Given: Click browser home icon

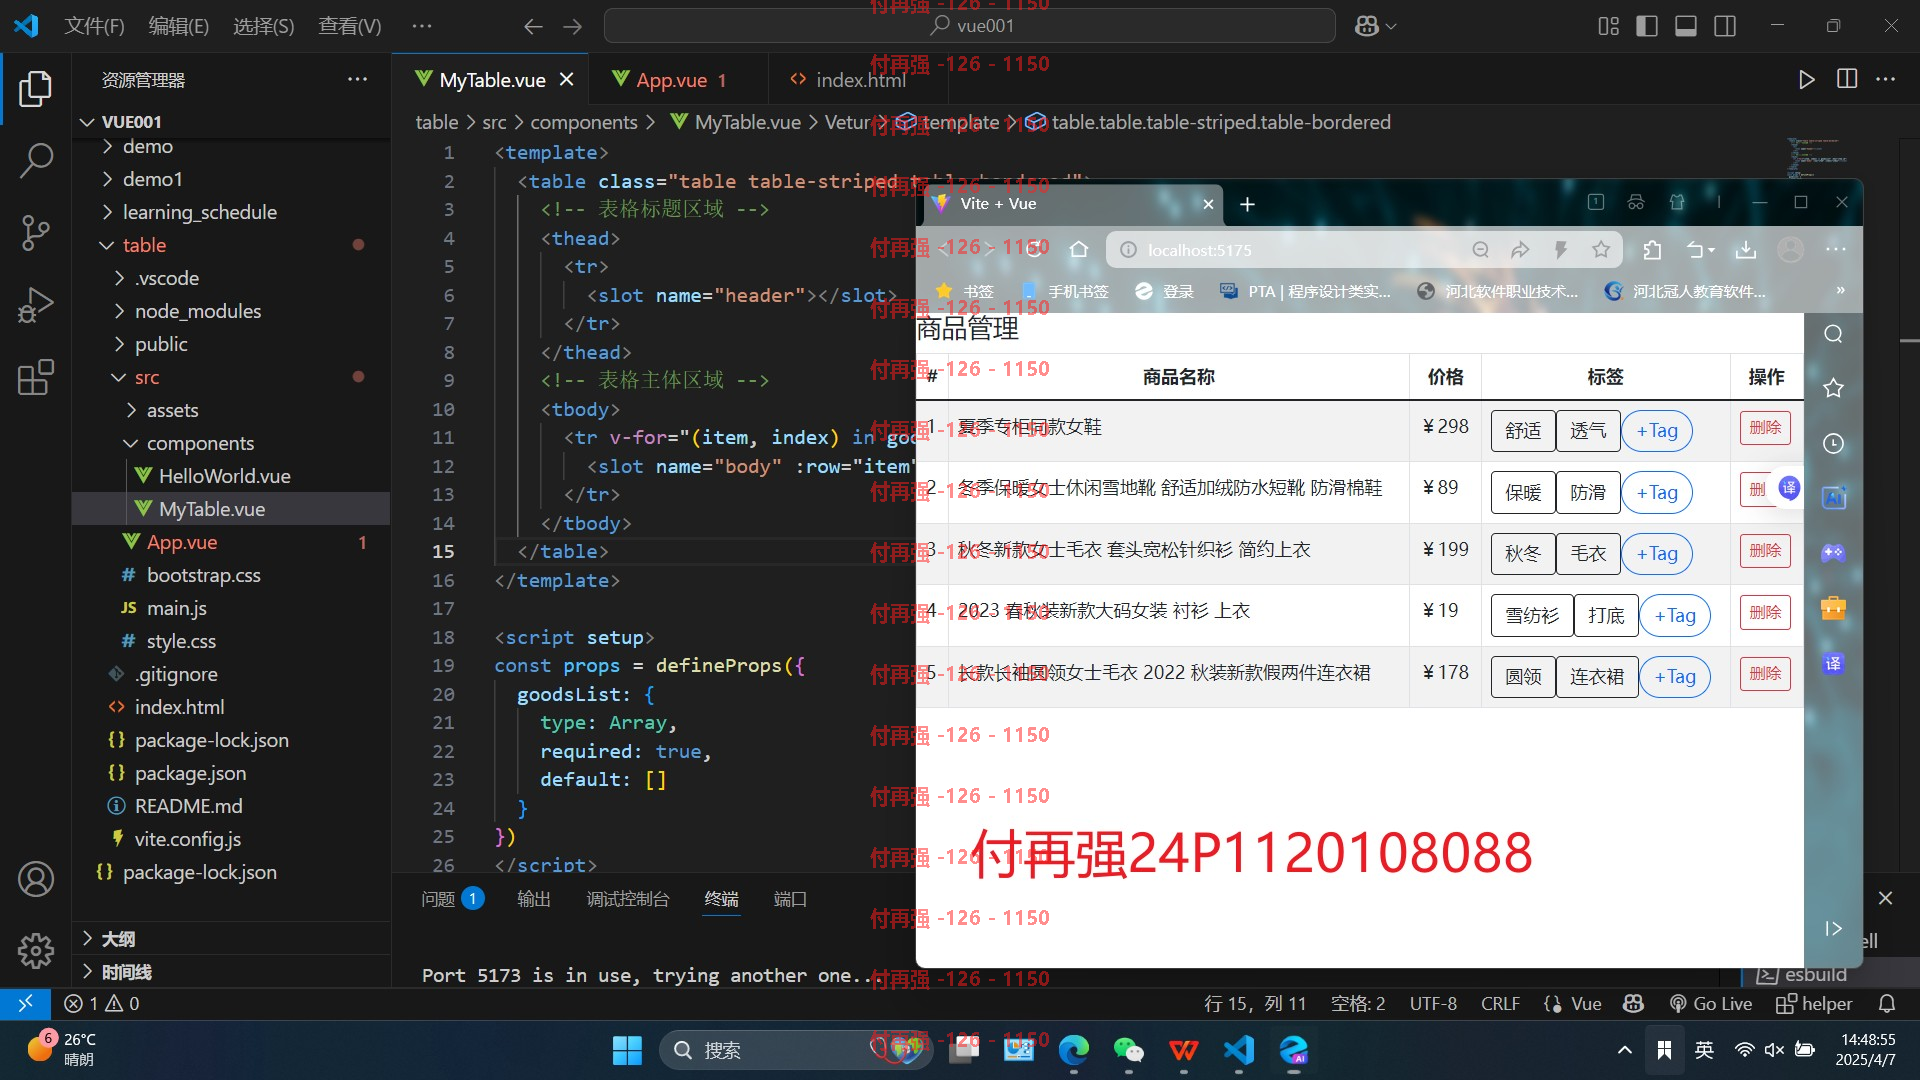Looking at the screenshot, I should (x=1078, y=250).
